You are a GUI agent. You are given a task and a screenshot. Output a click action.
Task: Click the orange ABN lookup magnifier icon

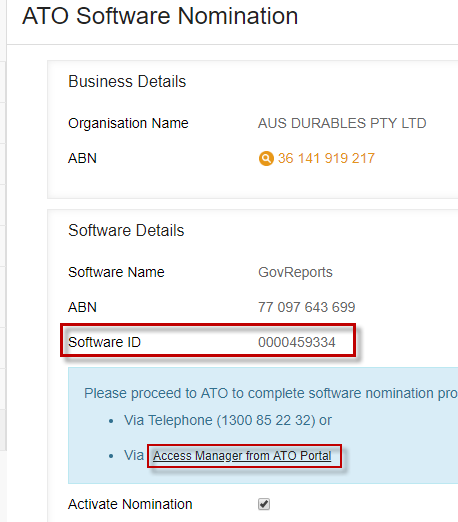coord(266,158)
